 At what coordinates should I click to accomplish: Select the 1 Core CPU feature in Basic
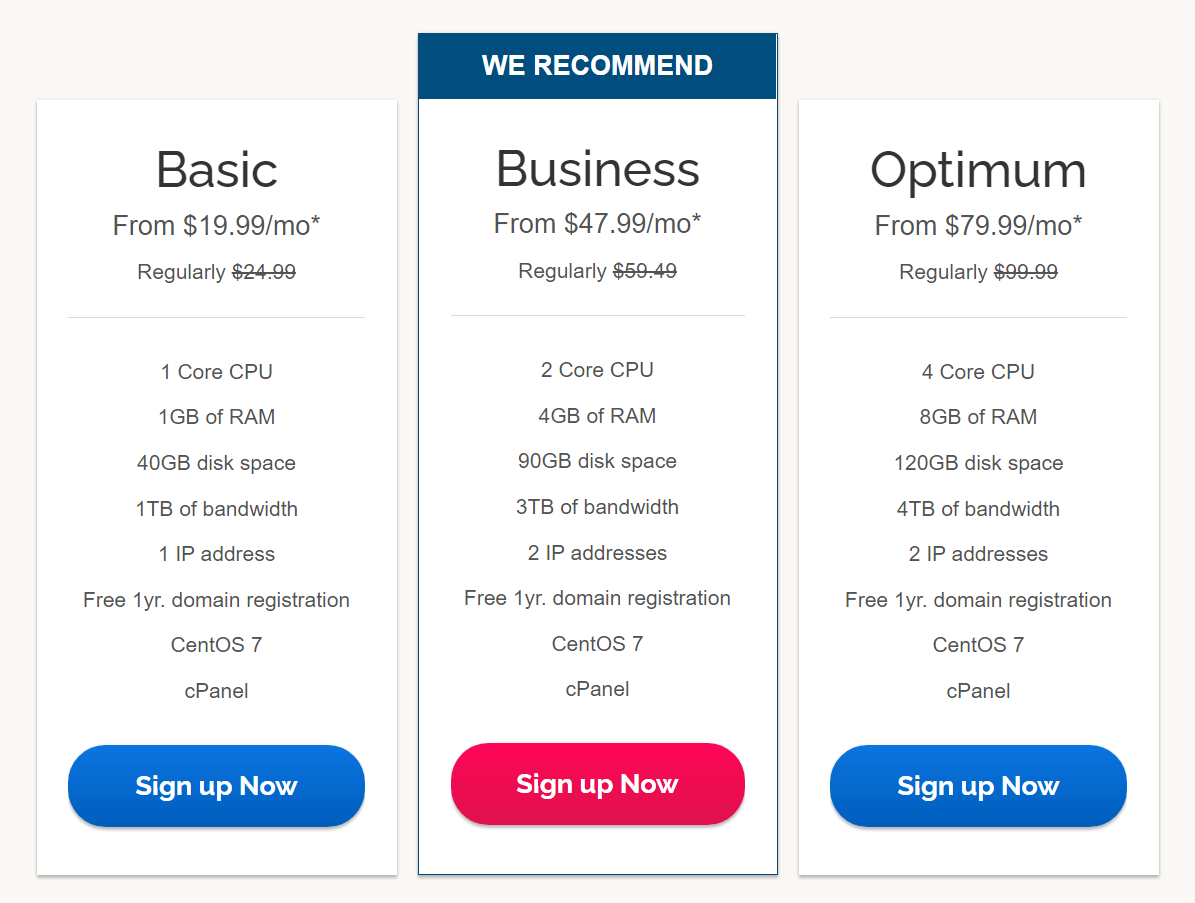pos(216,371)
